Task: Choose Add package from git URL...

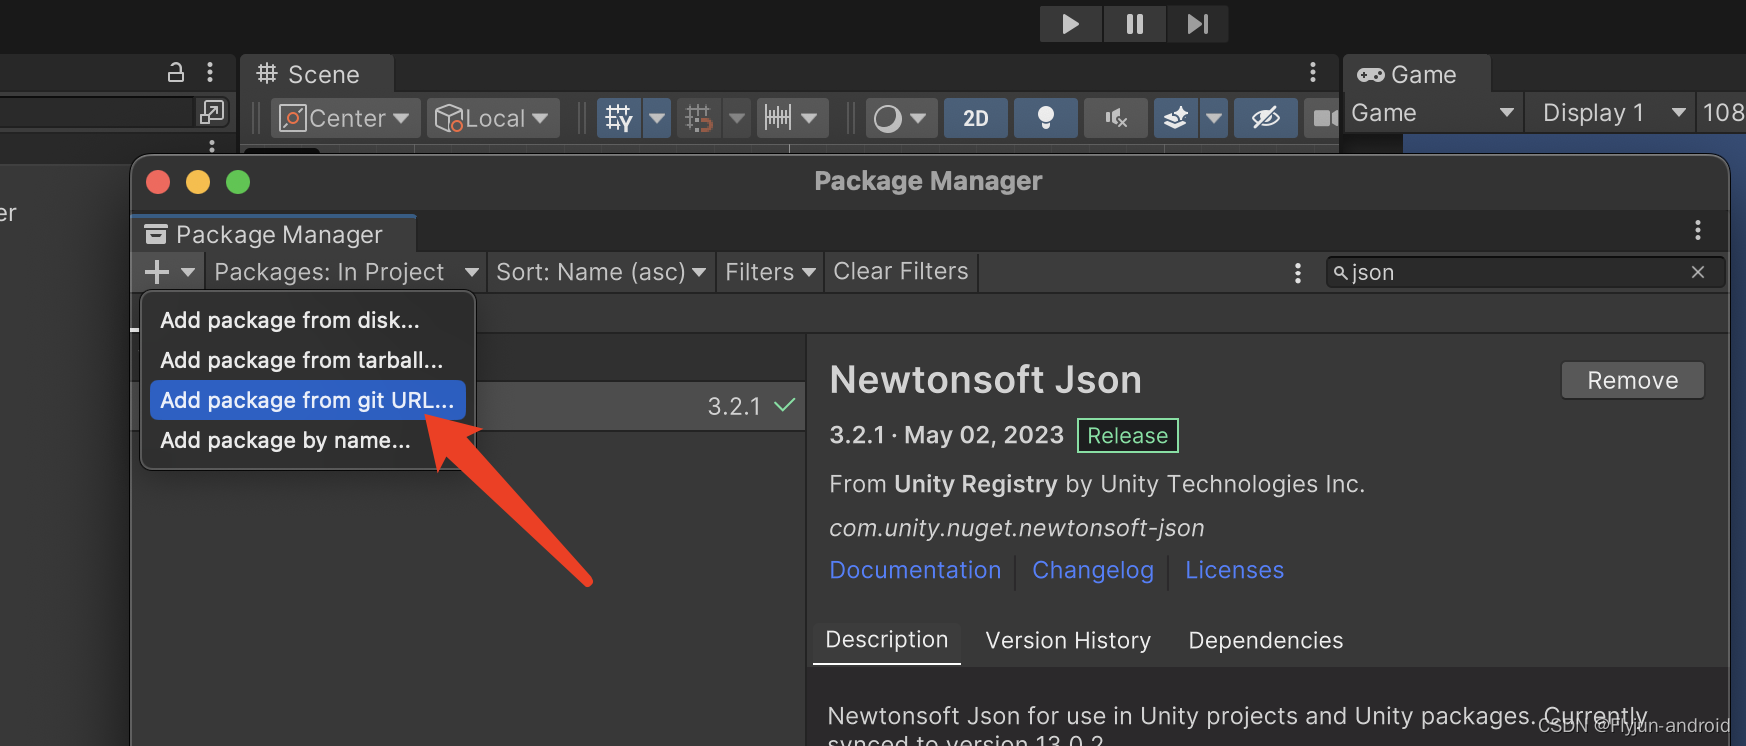Action: (x=308, y=400)
